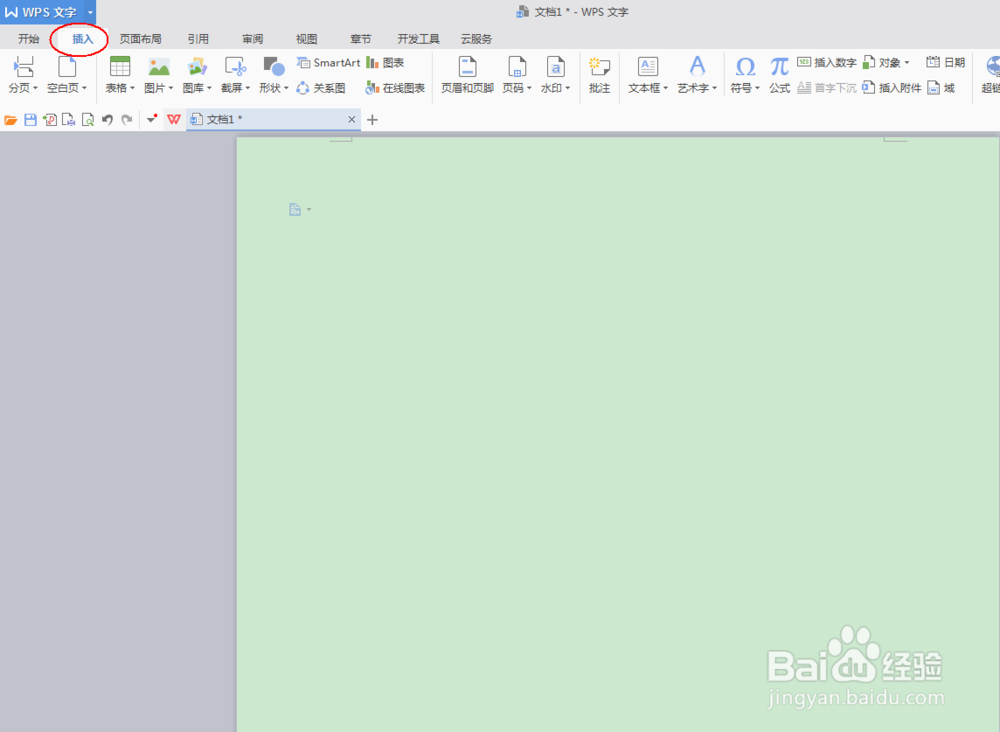The height and width of the screenshot is (732, 1000).
Task: Click the 图片 (picture) icon
Action: 158,66
